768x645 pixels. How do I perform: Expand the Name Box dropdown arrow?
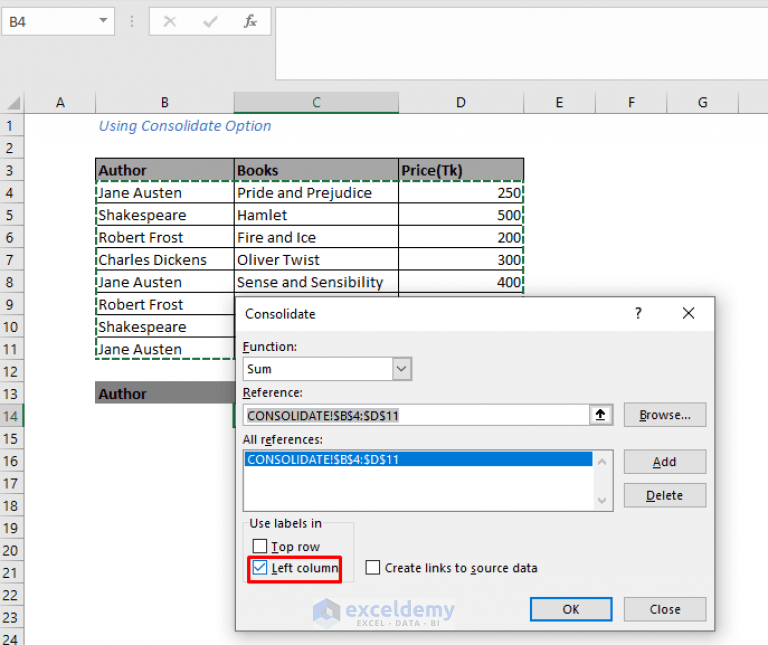pyautogui.click(x=103, y=21)
